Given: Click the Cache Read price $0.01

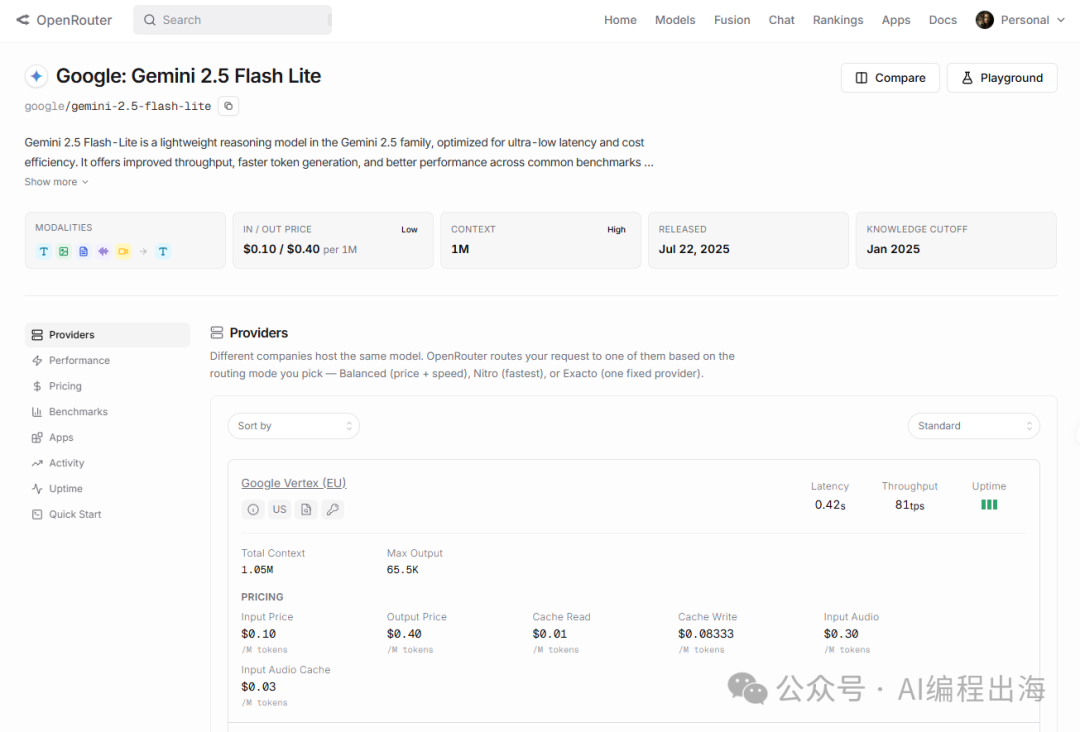Looking at the screenshot, I should coord(550,634).
